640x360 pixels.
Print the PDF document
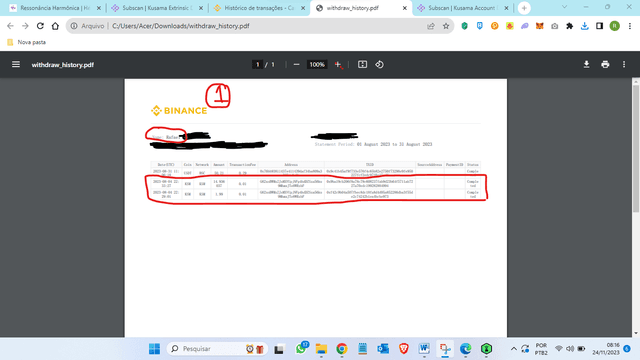[x=605, y=64]
